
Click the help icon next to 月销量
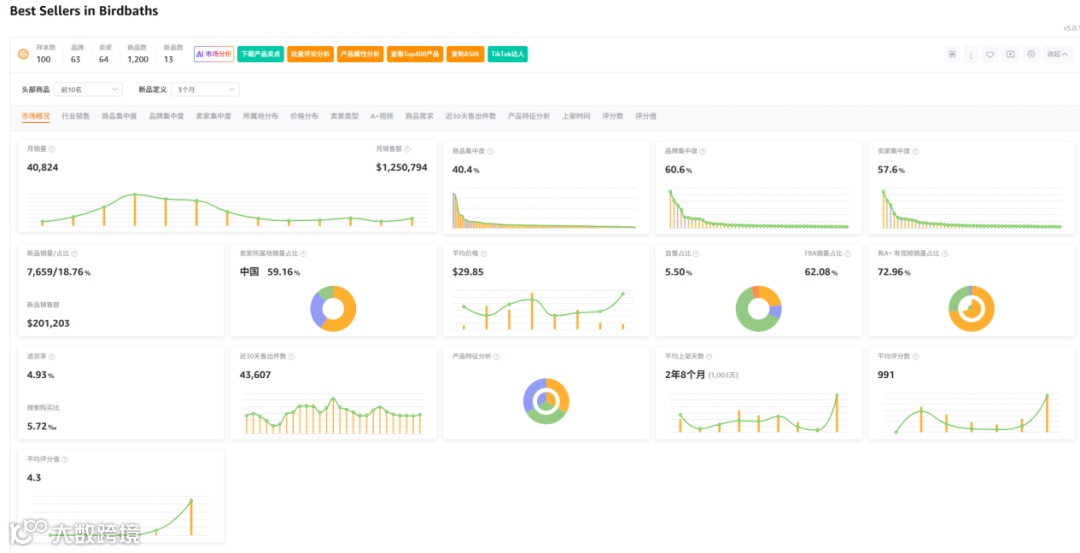[52, 149]
